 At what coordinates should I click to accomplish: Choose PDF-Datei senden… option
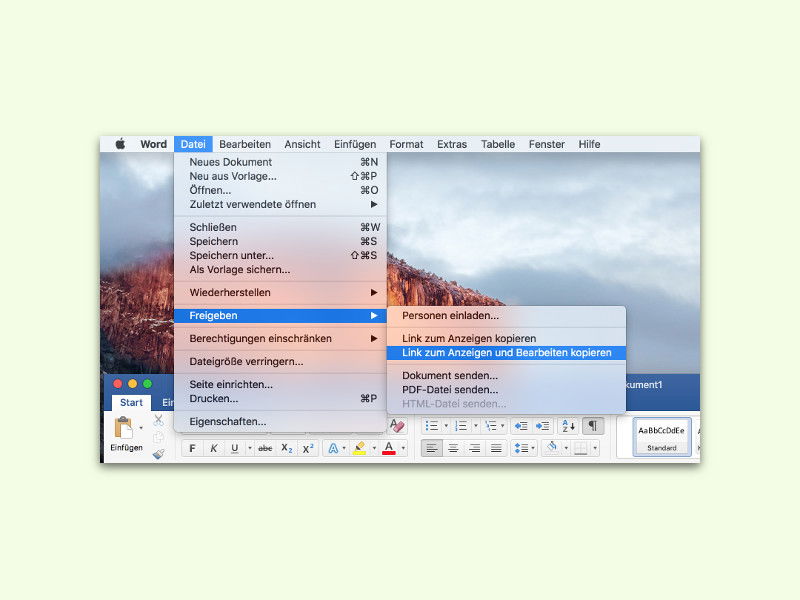(506, 390)
